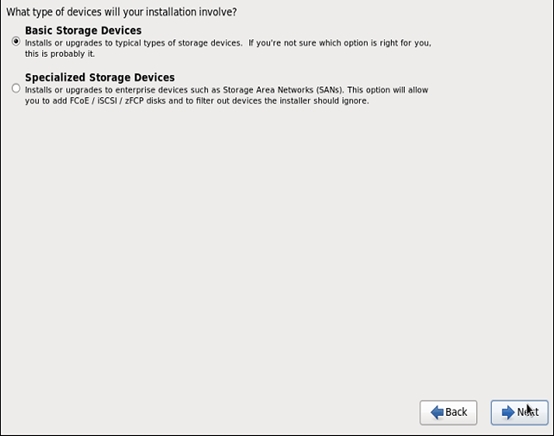Click the 'What type of devices' question heading

point(122,12)
